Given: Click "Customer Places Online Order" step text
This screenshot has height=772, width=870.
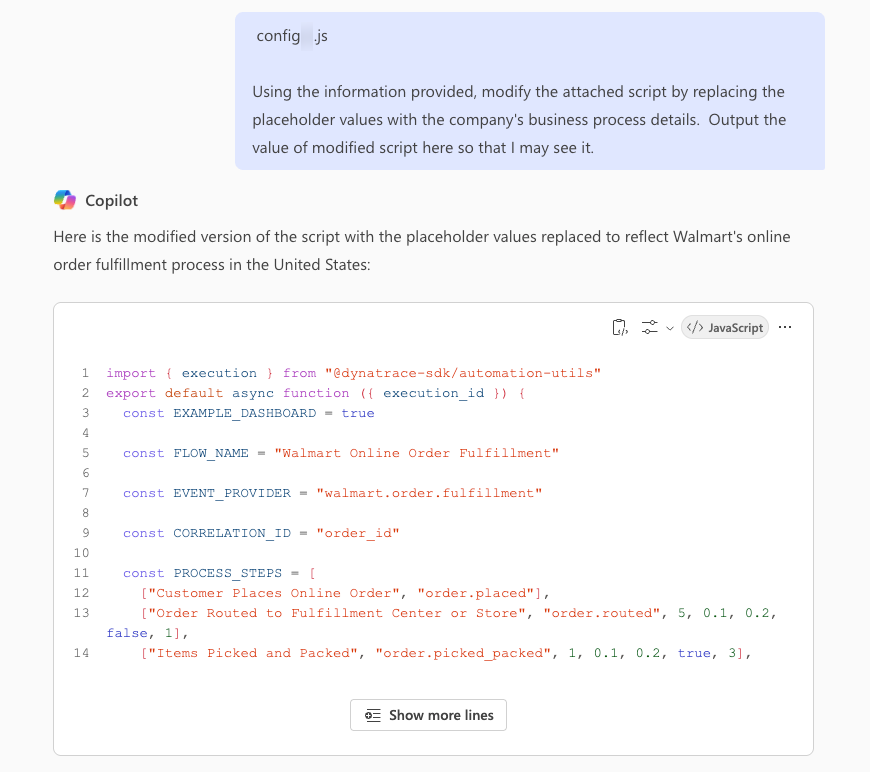Looking at the screenshot, I should coord(274,593).
